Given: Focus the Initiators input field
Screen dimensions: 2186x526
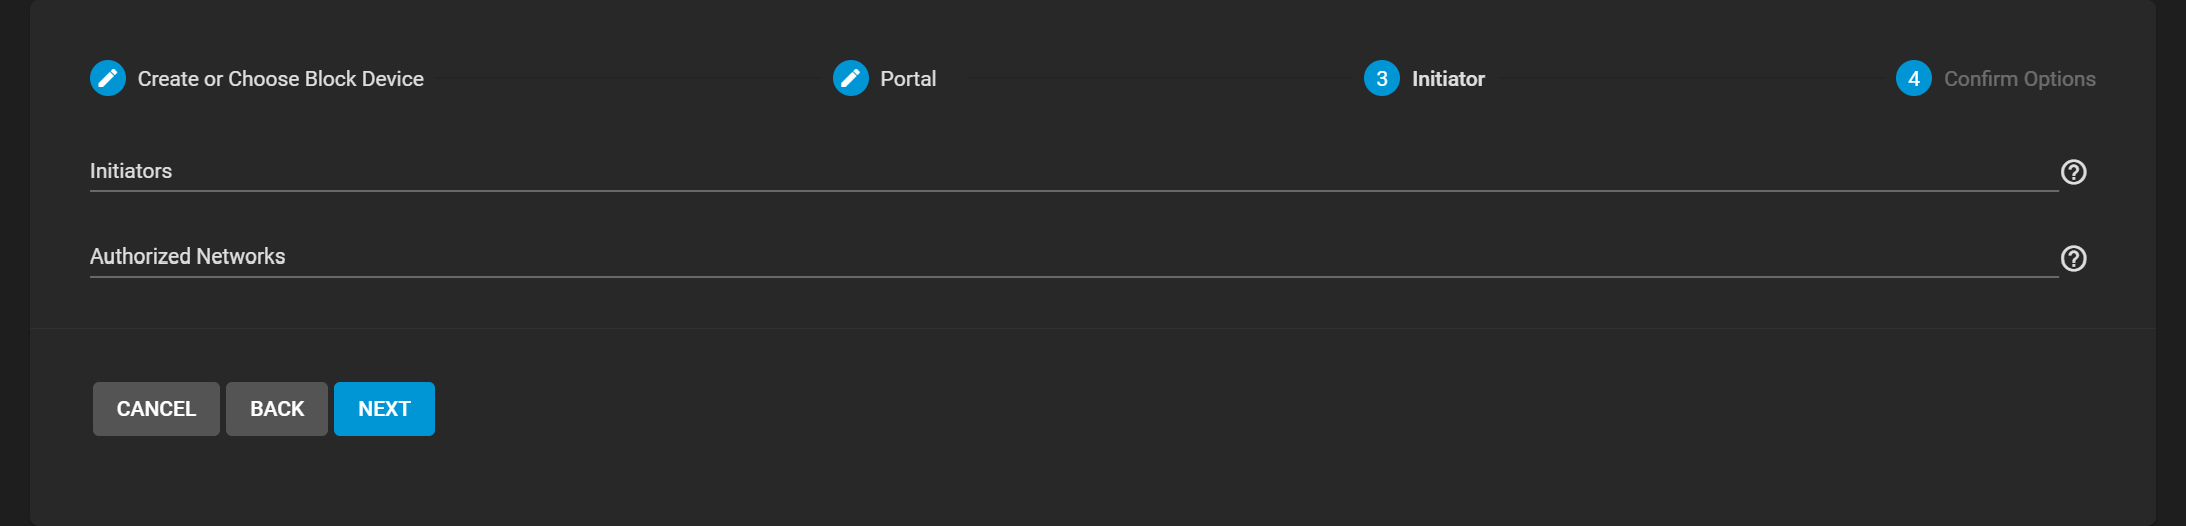Looking at the screenshot, I should [x=1074, y=171].
